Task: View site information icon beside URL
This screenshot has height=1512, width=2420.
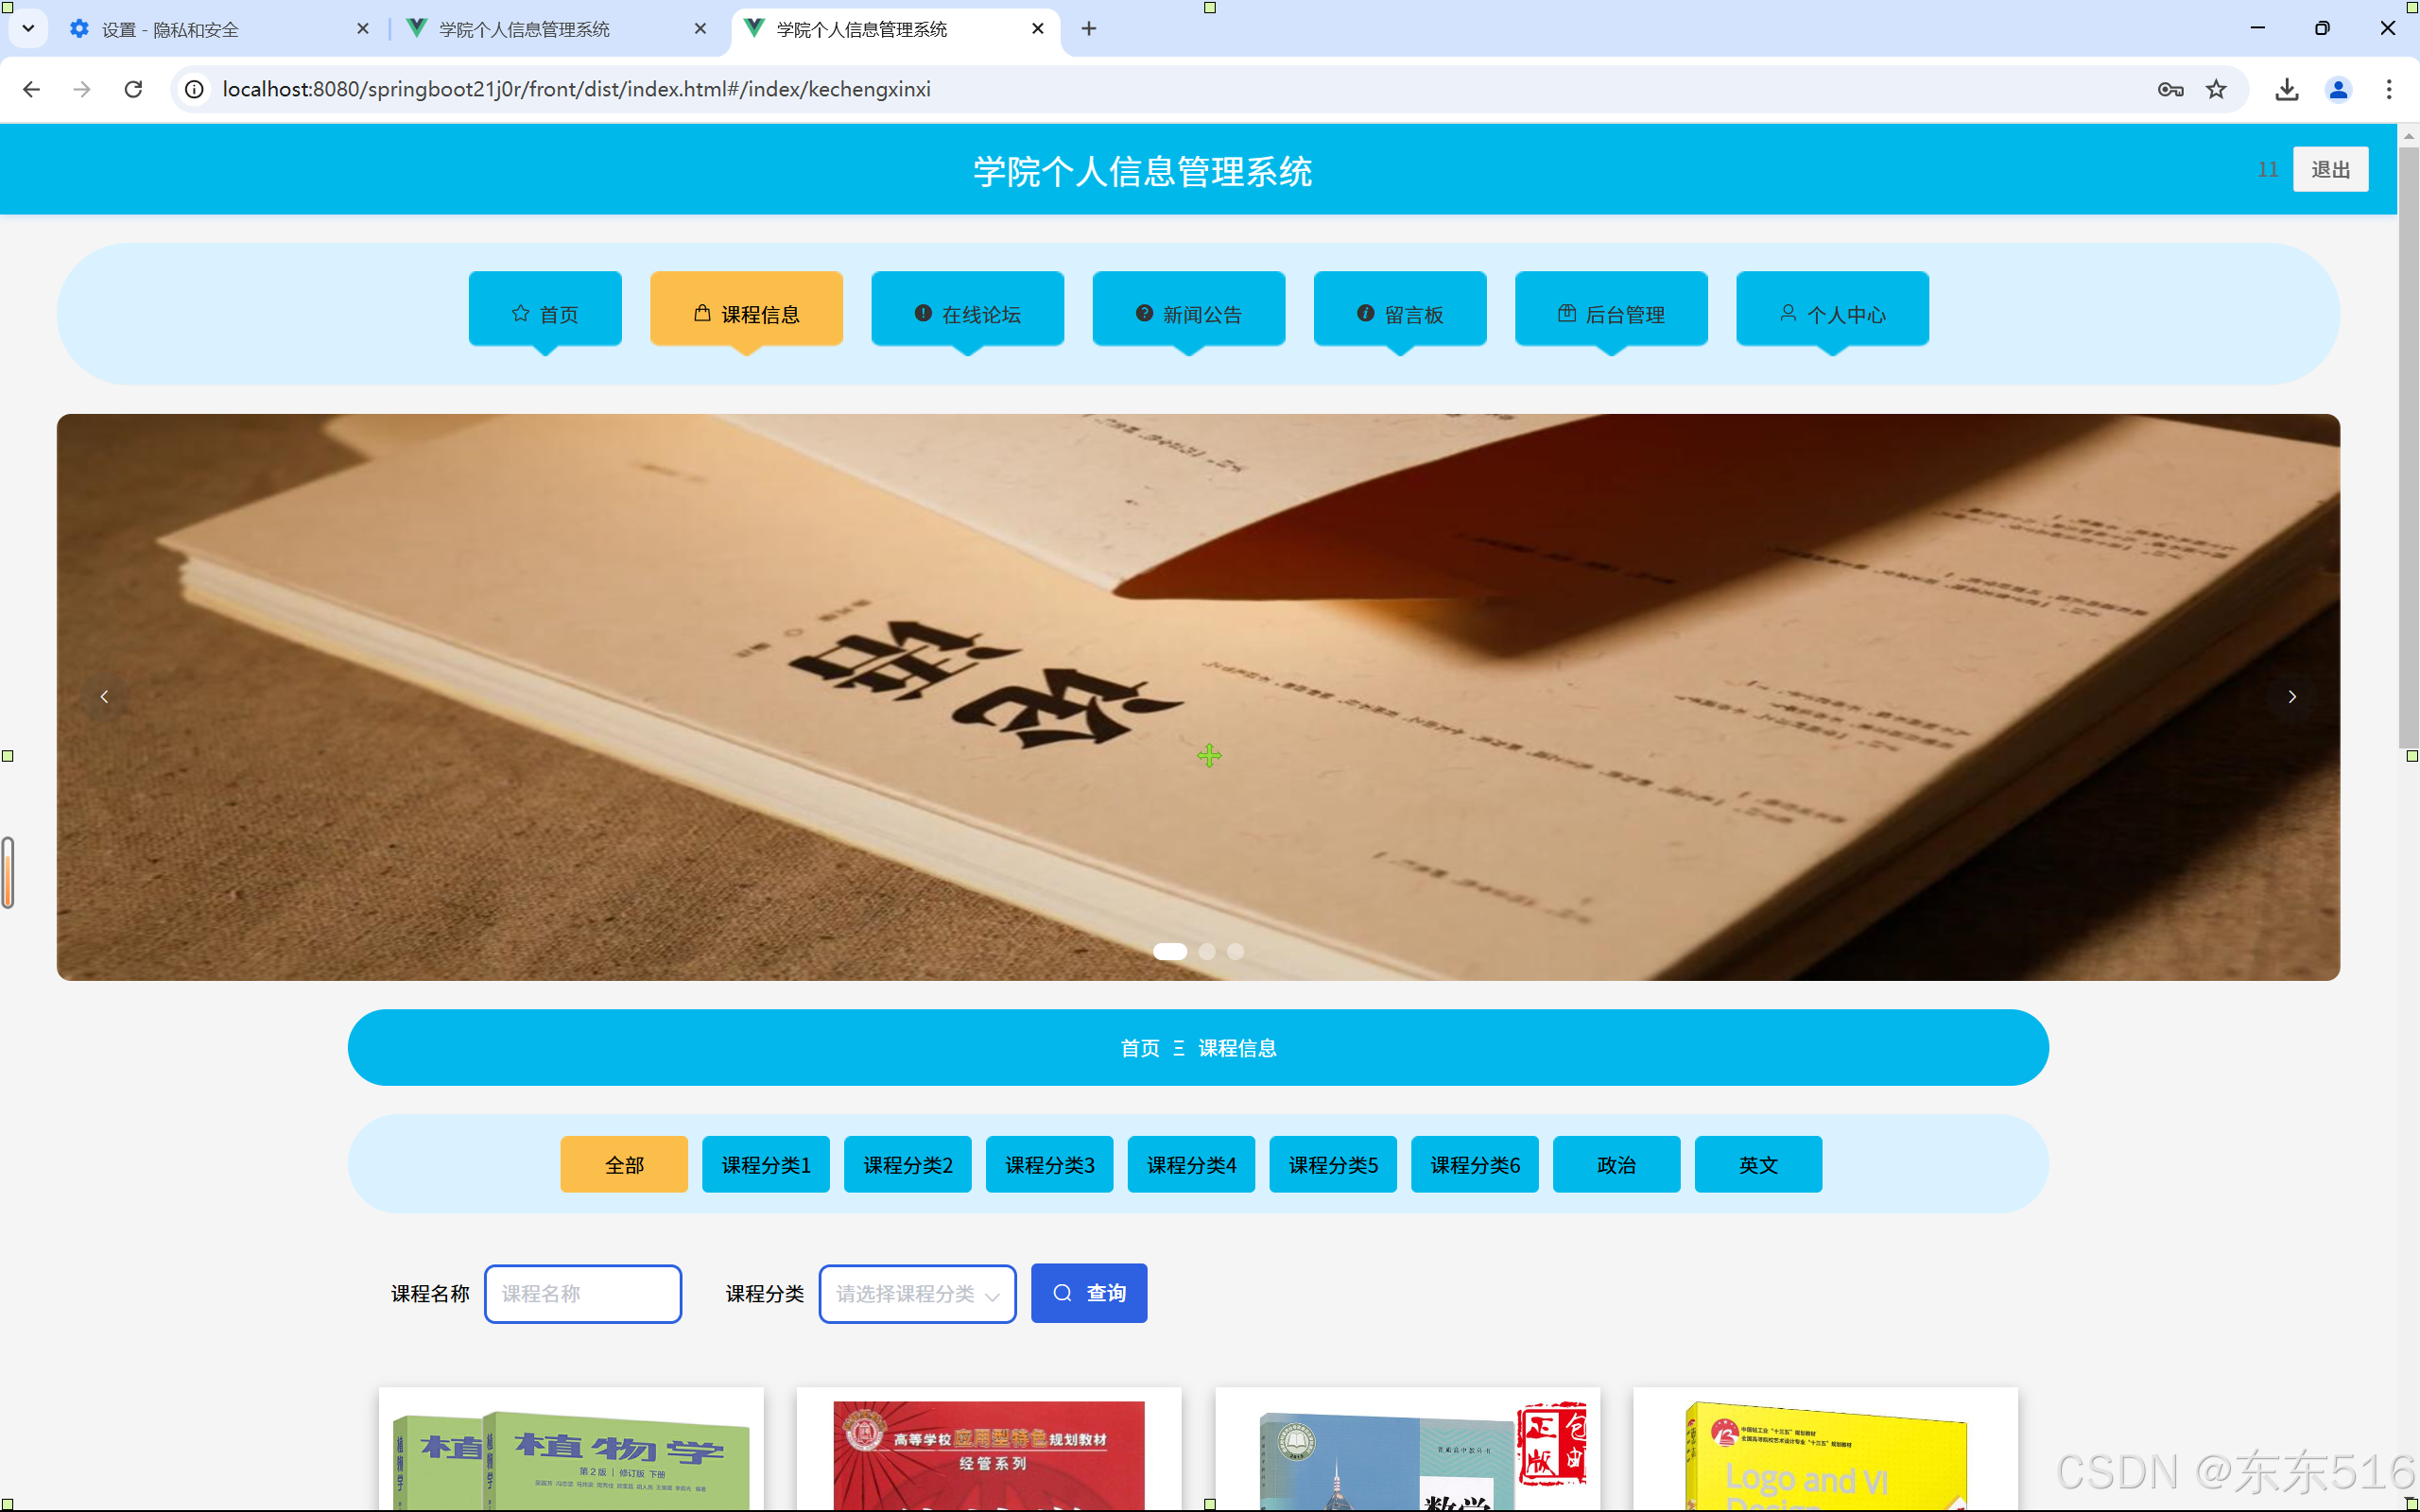Action: tap(195, 89)
